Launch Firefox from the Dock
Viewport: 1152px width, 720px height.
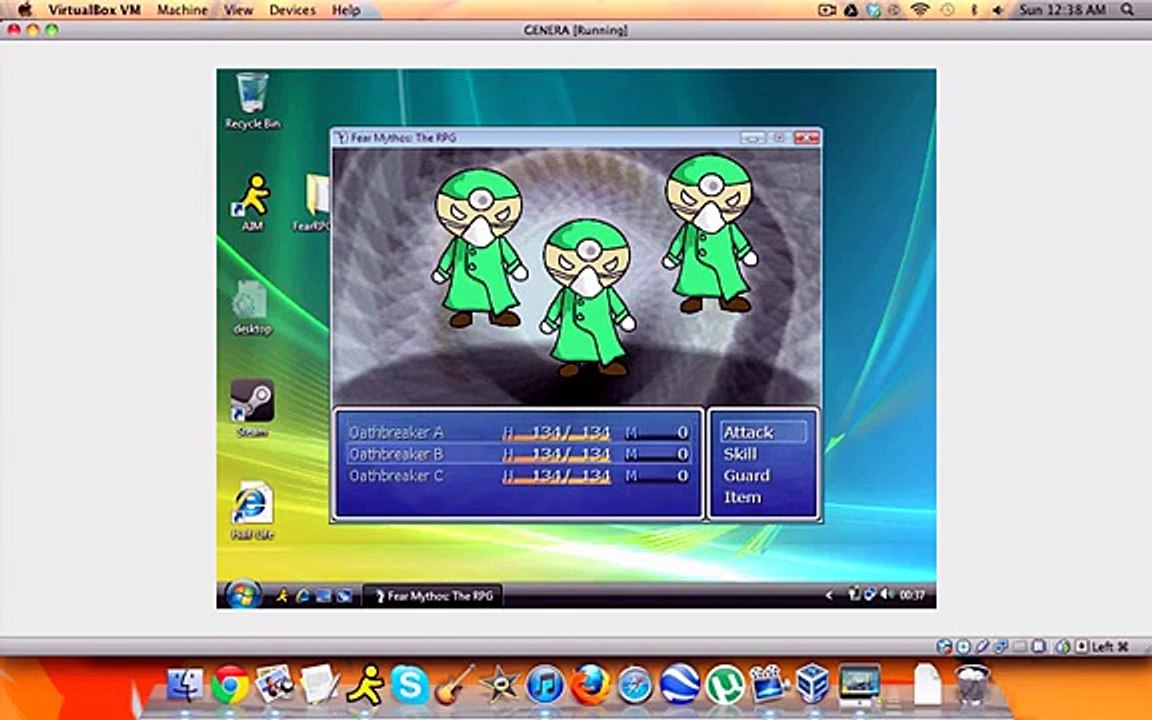(x=590, y=685)
